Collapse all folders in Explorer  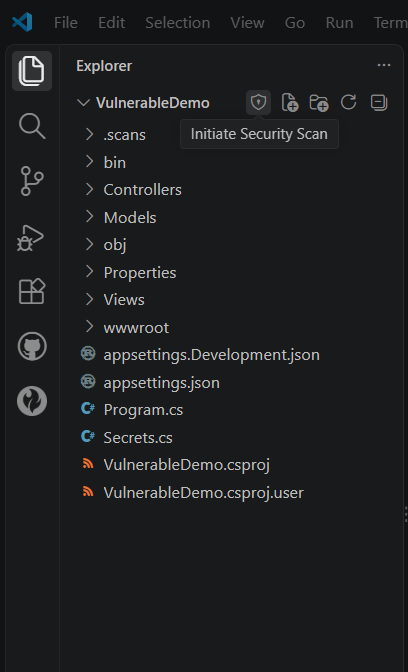(x=379, y=102)
